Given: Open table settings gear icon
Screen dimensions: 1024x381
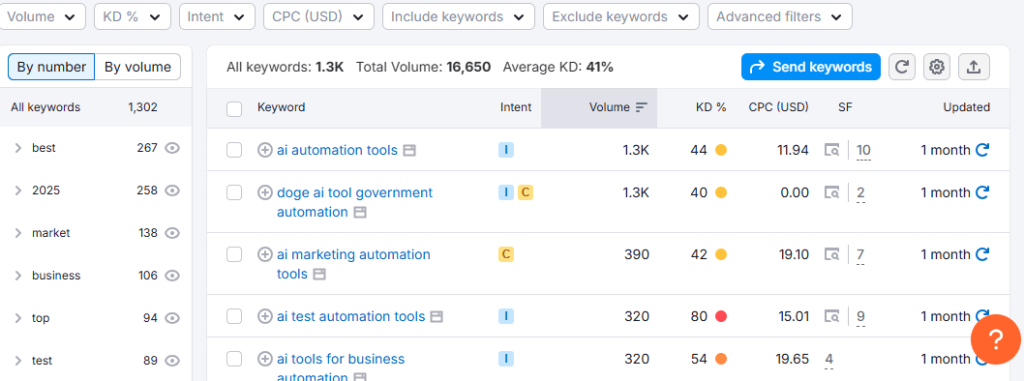Looking at the screenshot, I should click(936, 67).
